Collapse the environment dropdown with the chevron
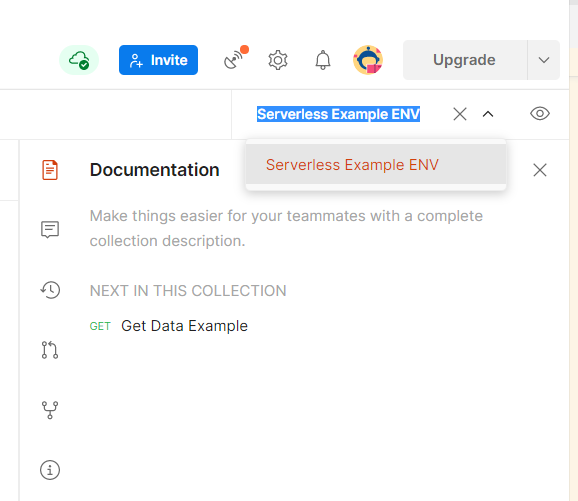The image size is (578, 501). pos(488,114)
